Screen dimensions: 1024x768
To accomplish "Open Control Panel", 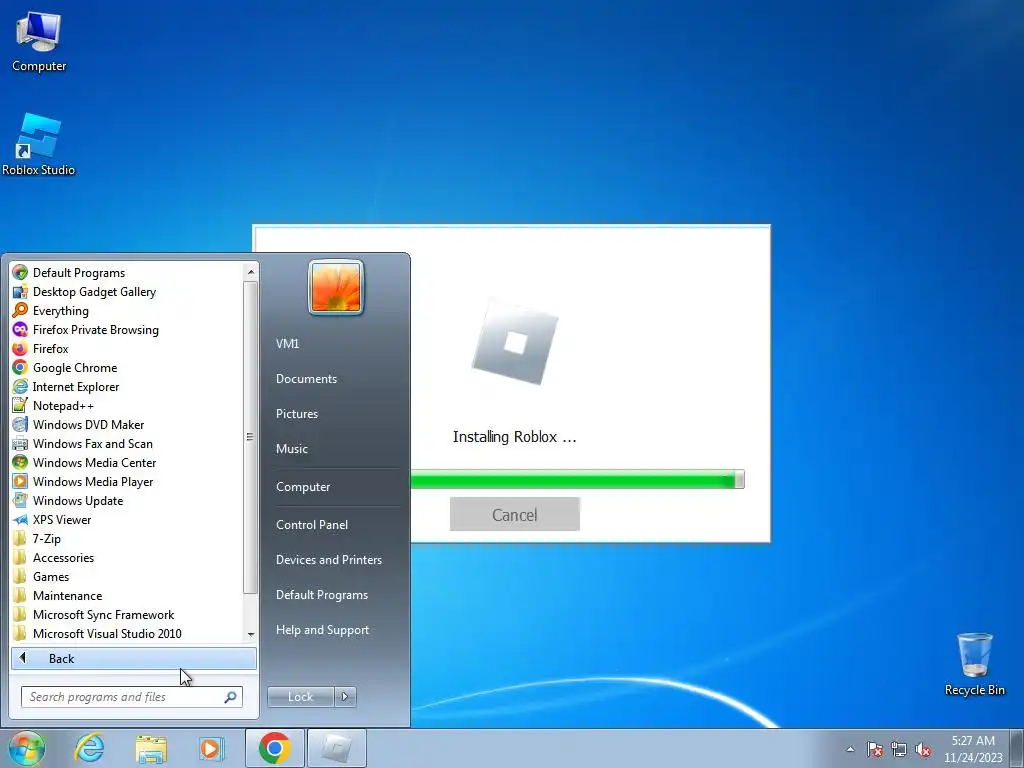I will point(312,524).
